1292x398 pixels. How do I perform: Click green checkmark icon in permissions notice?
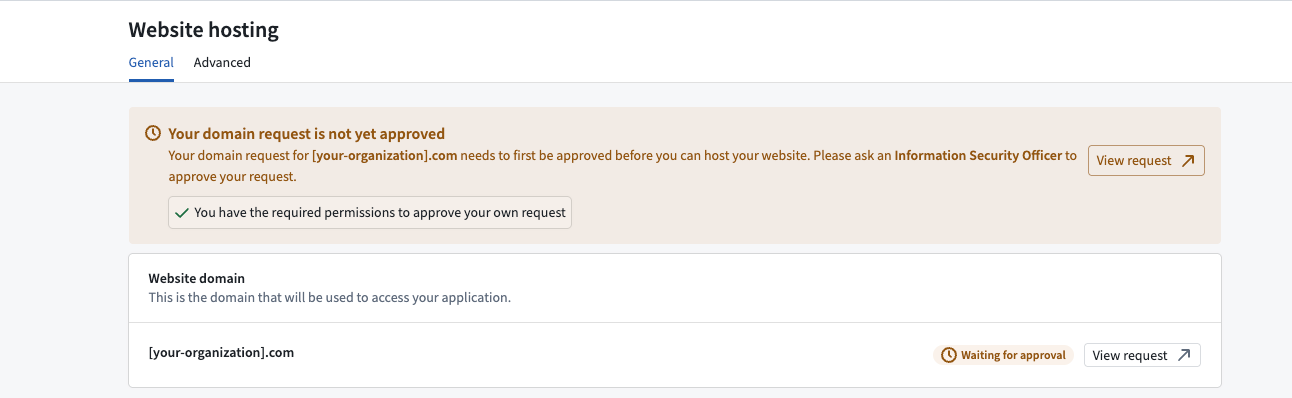click(x=181, y=212)
